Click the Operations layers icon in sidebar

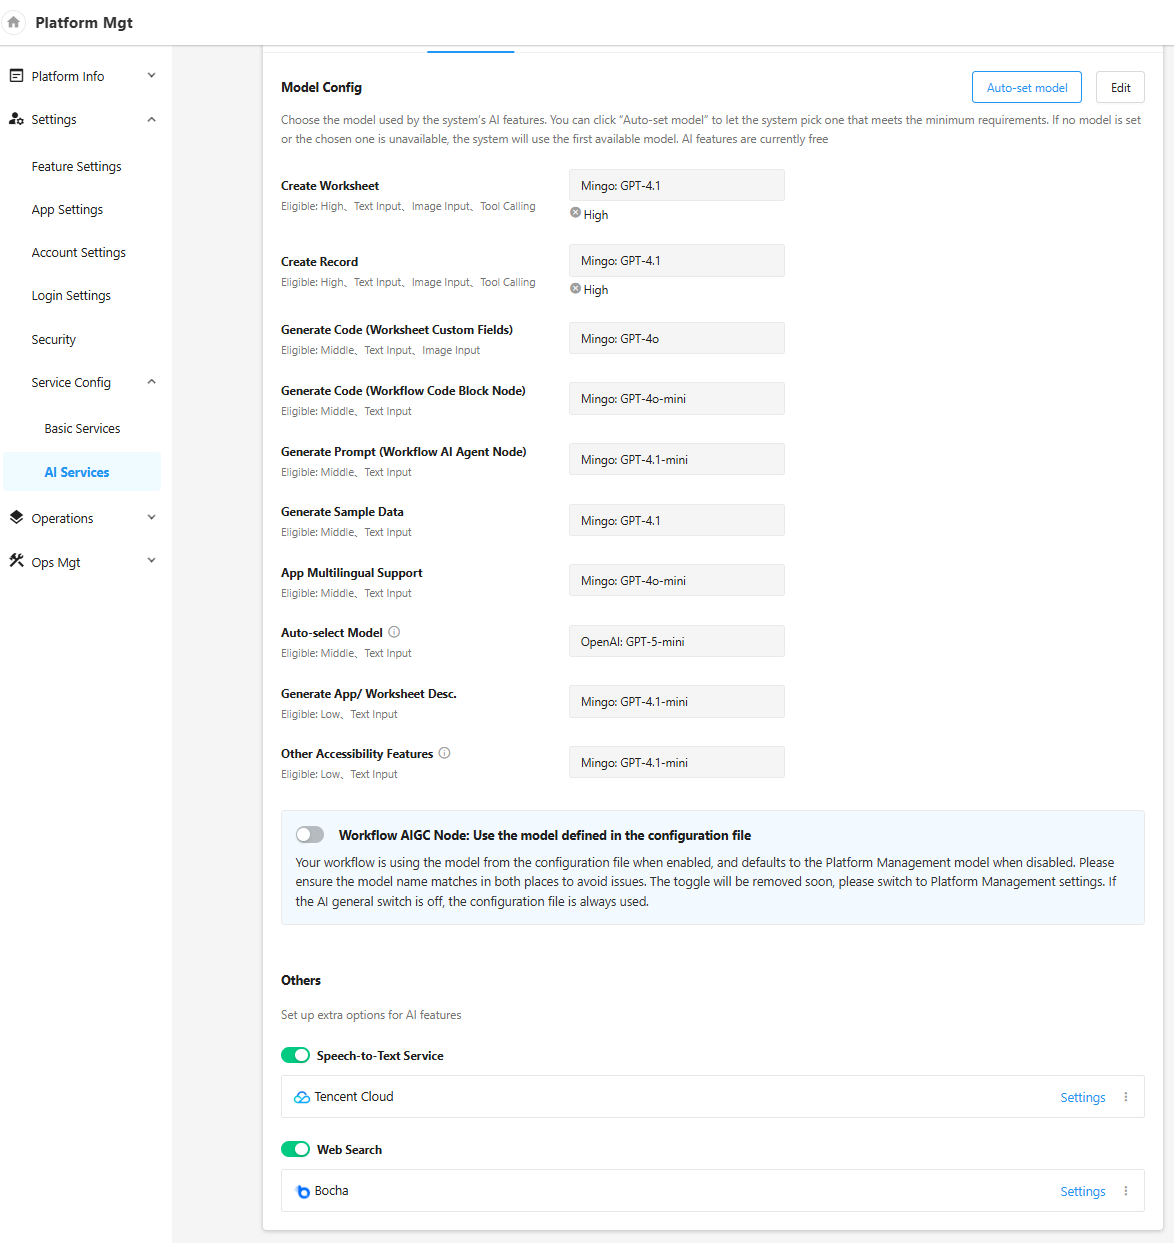[16, 518]
